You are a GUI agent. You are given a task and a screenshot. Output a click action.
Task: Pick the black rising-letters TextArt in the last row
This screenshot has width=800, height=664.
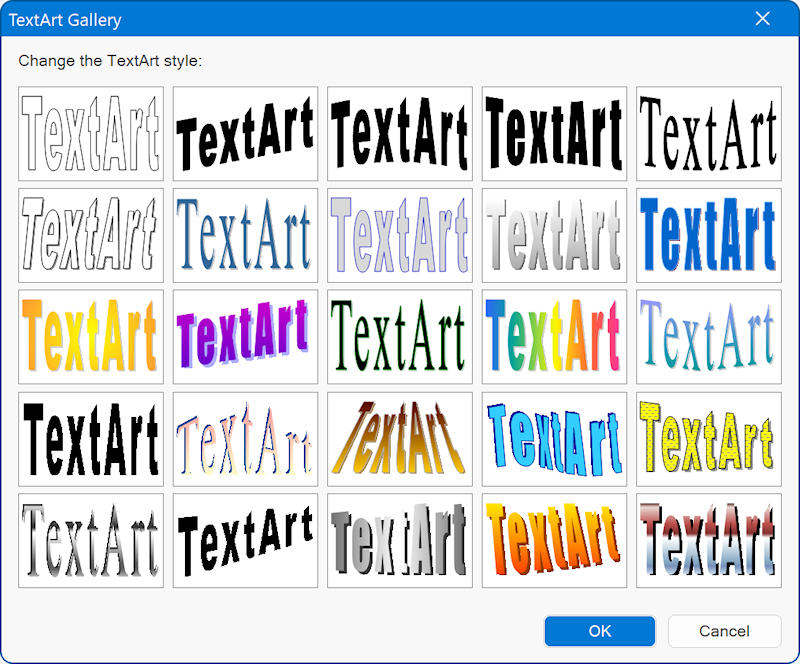(x=245, y=540)
